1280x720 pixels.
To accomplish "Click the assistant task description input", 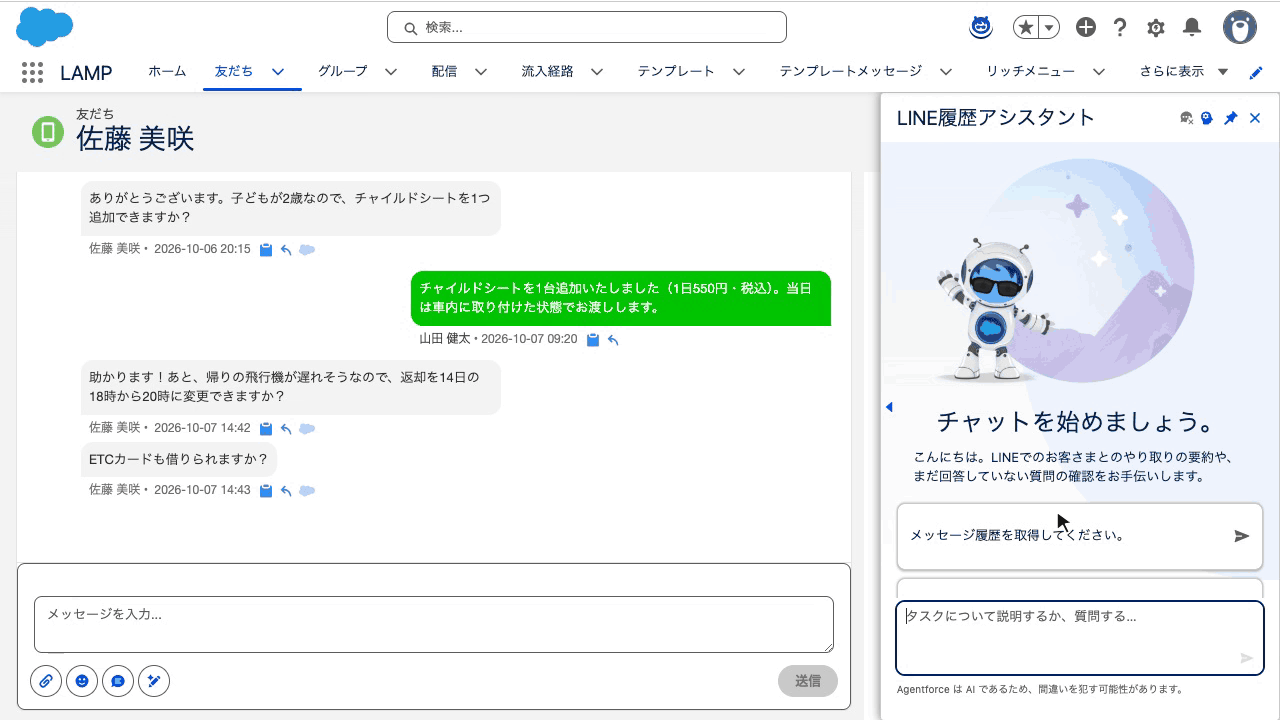I will [1080, 638].
